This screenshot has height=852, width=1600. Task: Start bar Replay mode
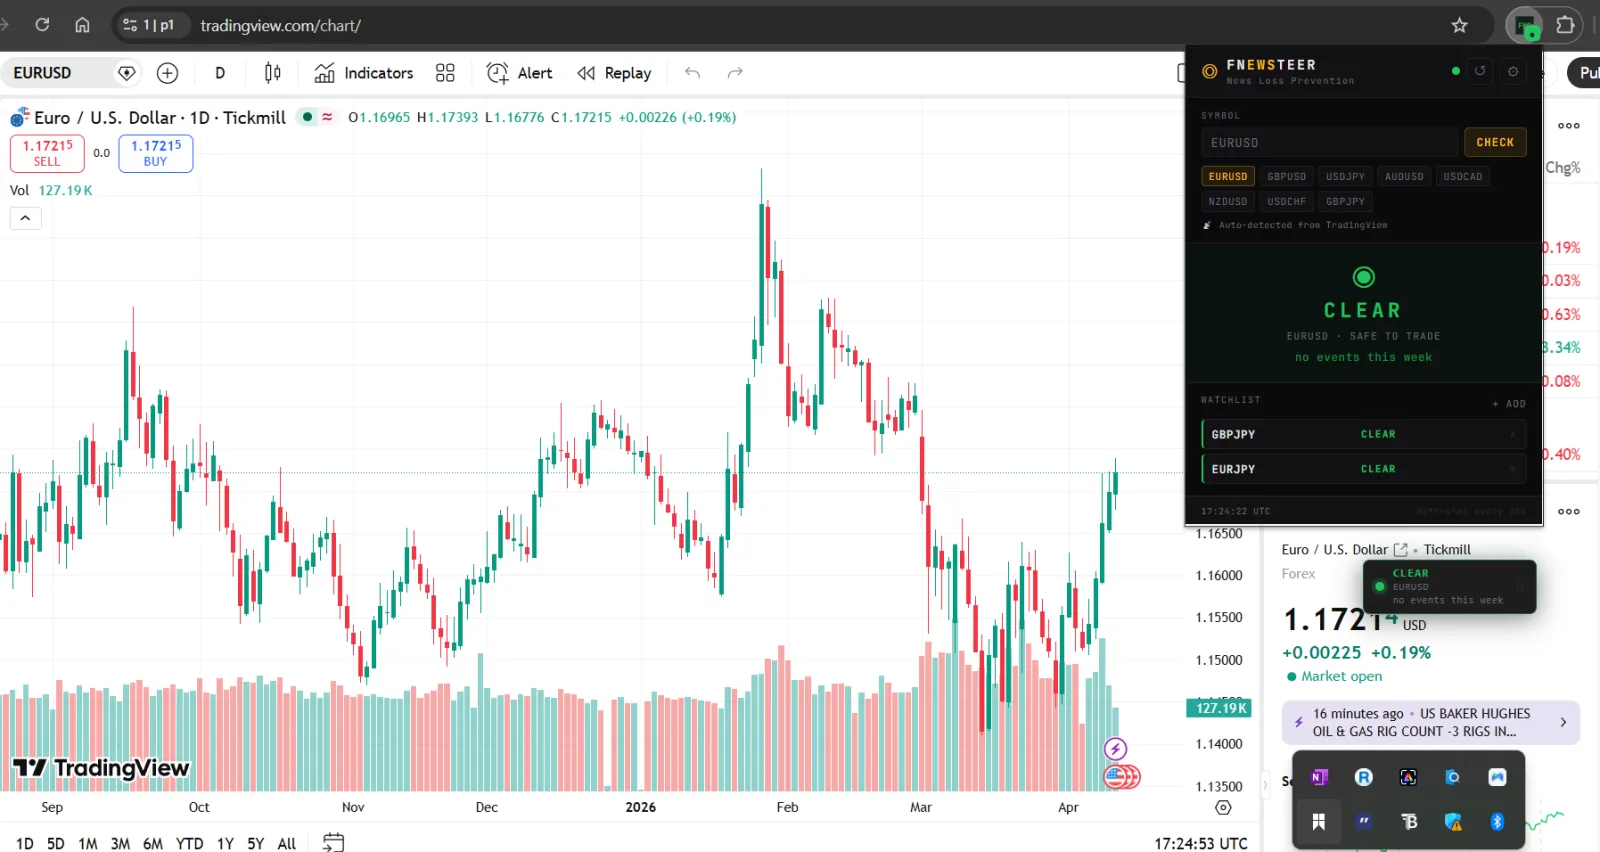point(614,73)
